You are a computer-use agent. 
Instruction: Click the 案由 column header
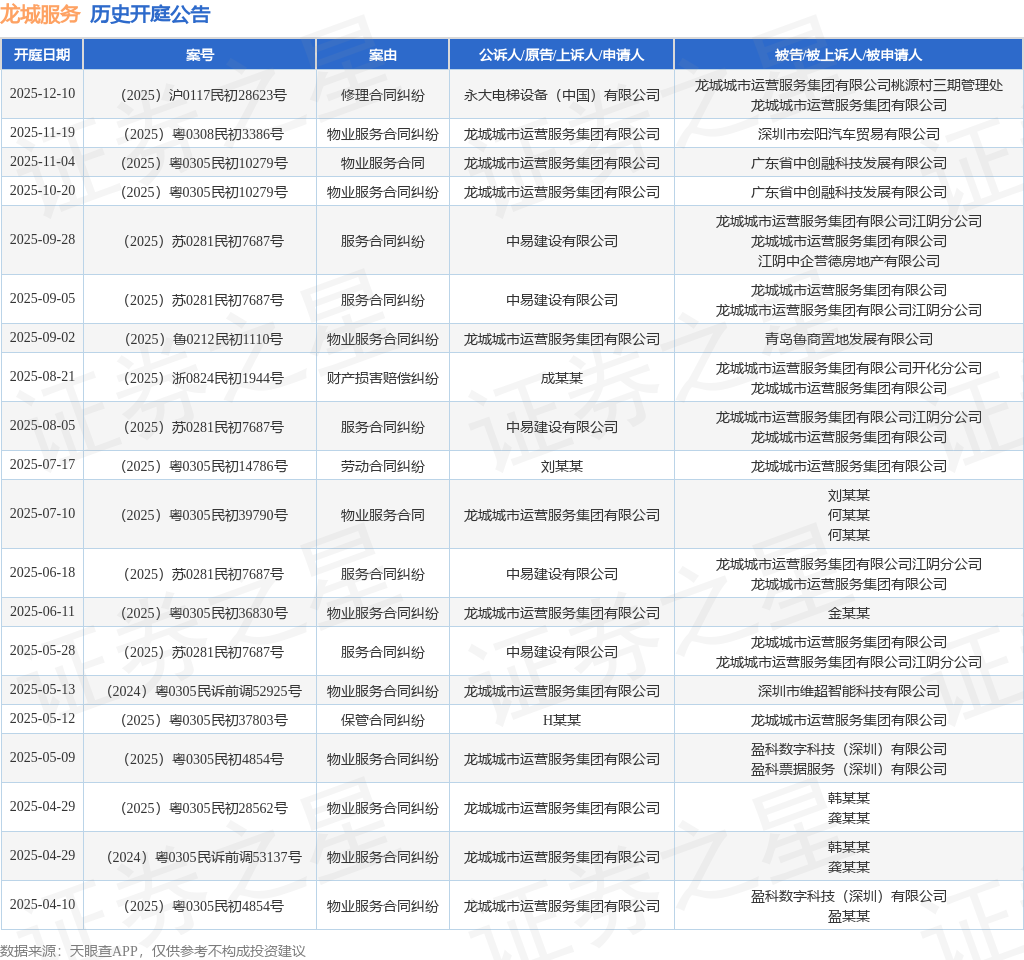coord(383,55)
